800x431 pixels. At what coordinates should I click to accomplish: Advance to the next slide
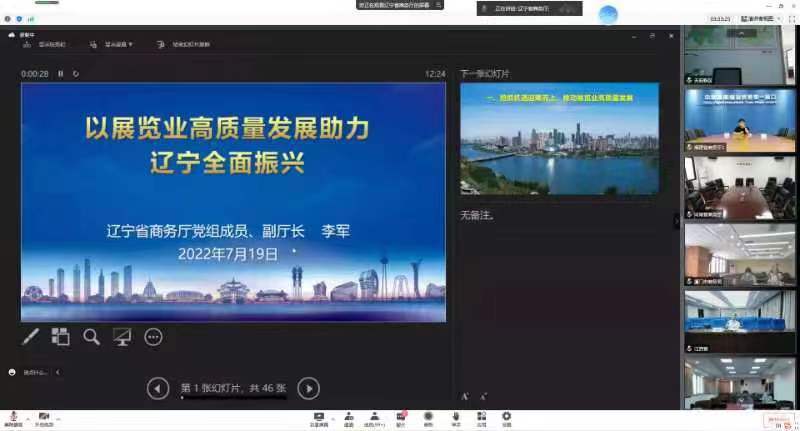[309, 389]
